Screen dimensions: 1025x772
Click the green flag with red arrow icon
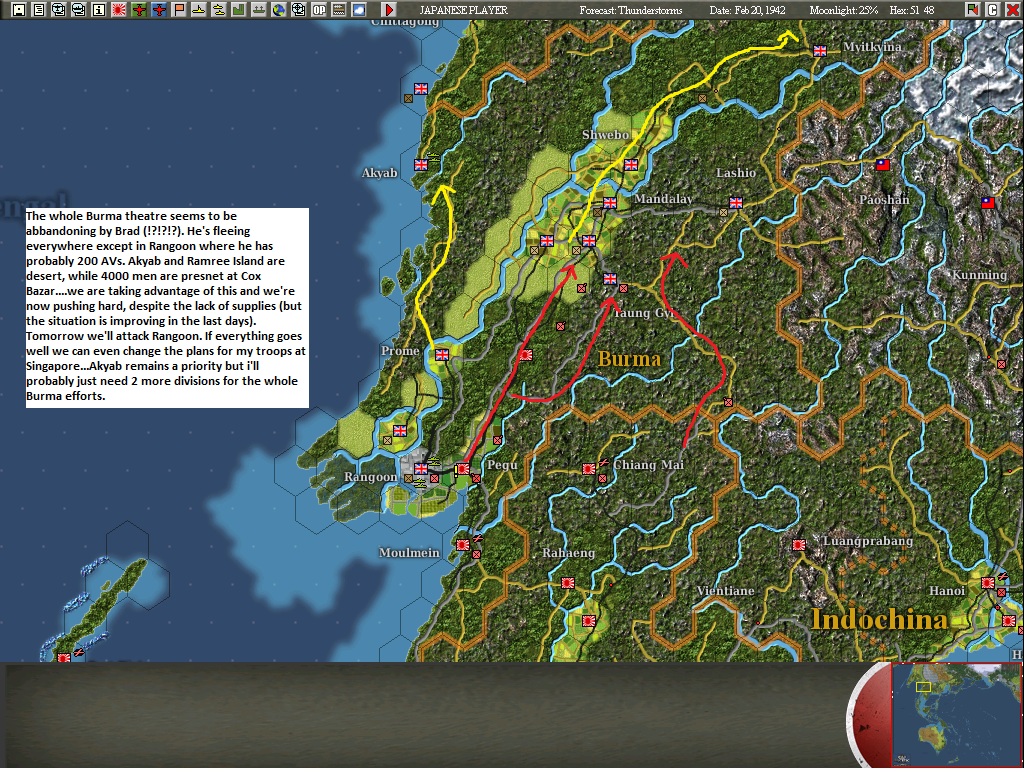point(973,10)
